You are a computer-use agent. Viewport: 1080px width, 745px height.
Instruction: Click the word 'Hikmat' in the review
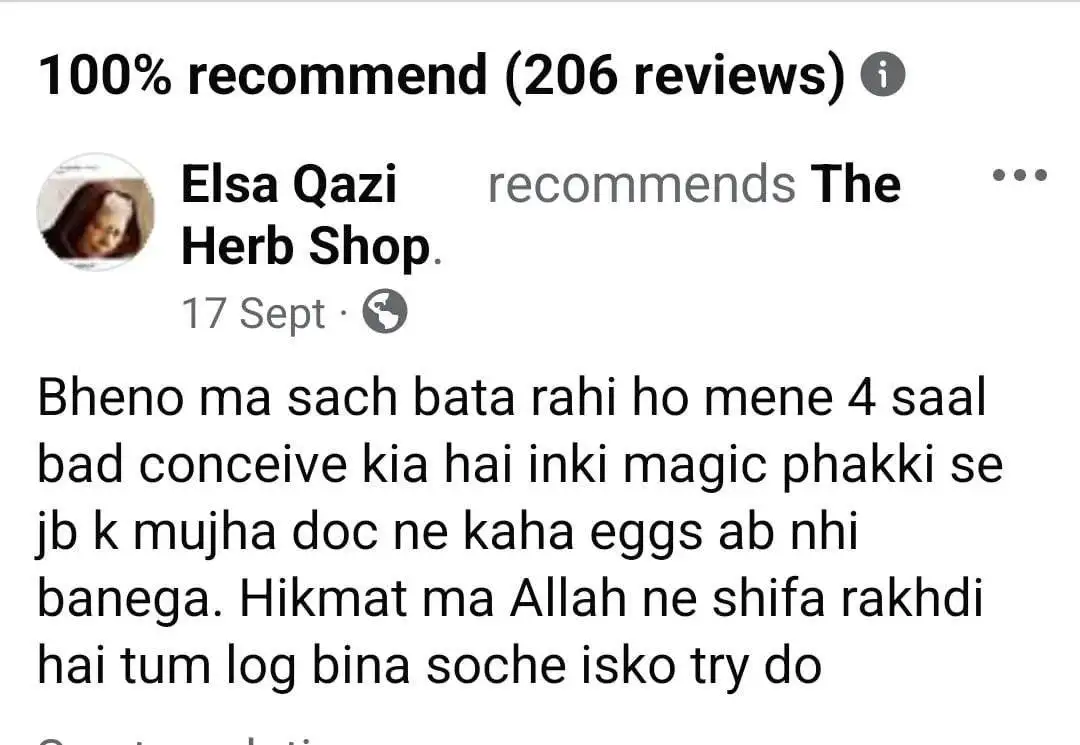coord(323,599)
